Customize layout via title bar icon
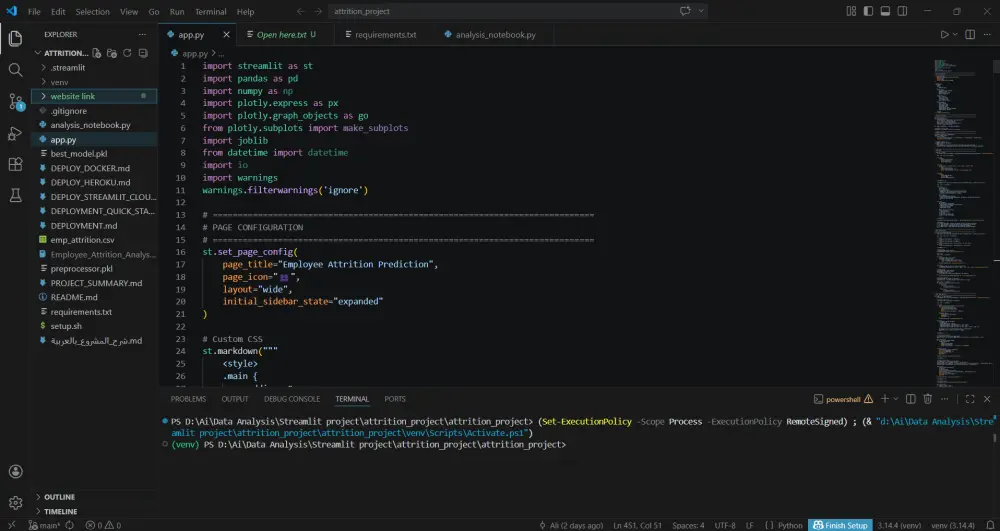1000x531 pixels. coord(851,11)
